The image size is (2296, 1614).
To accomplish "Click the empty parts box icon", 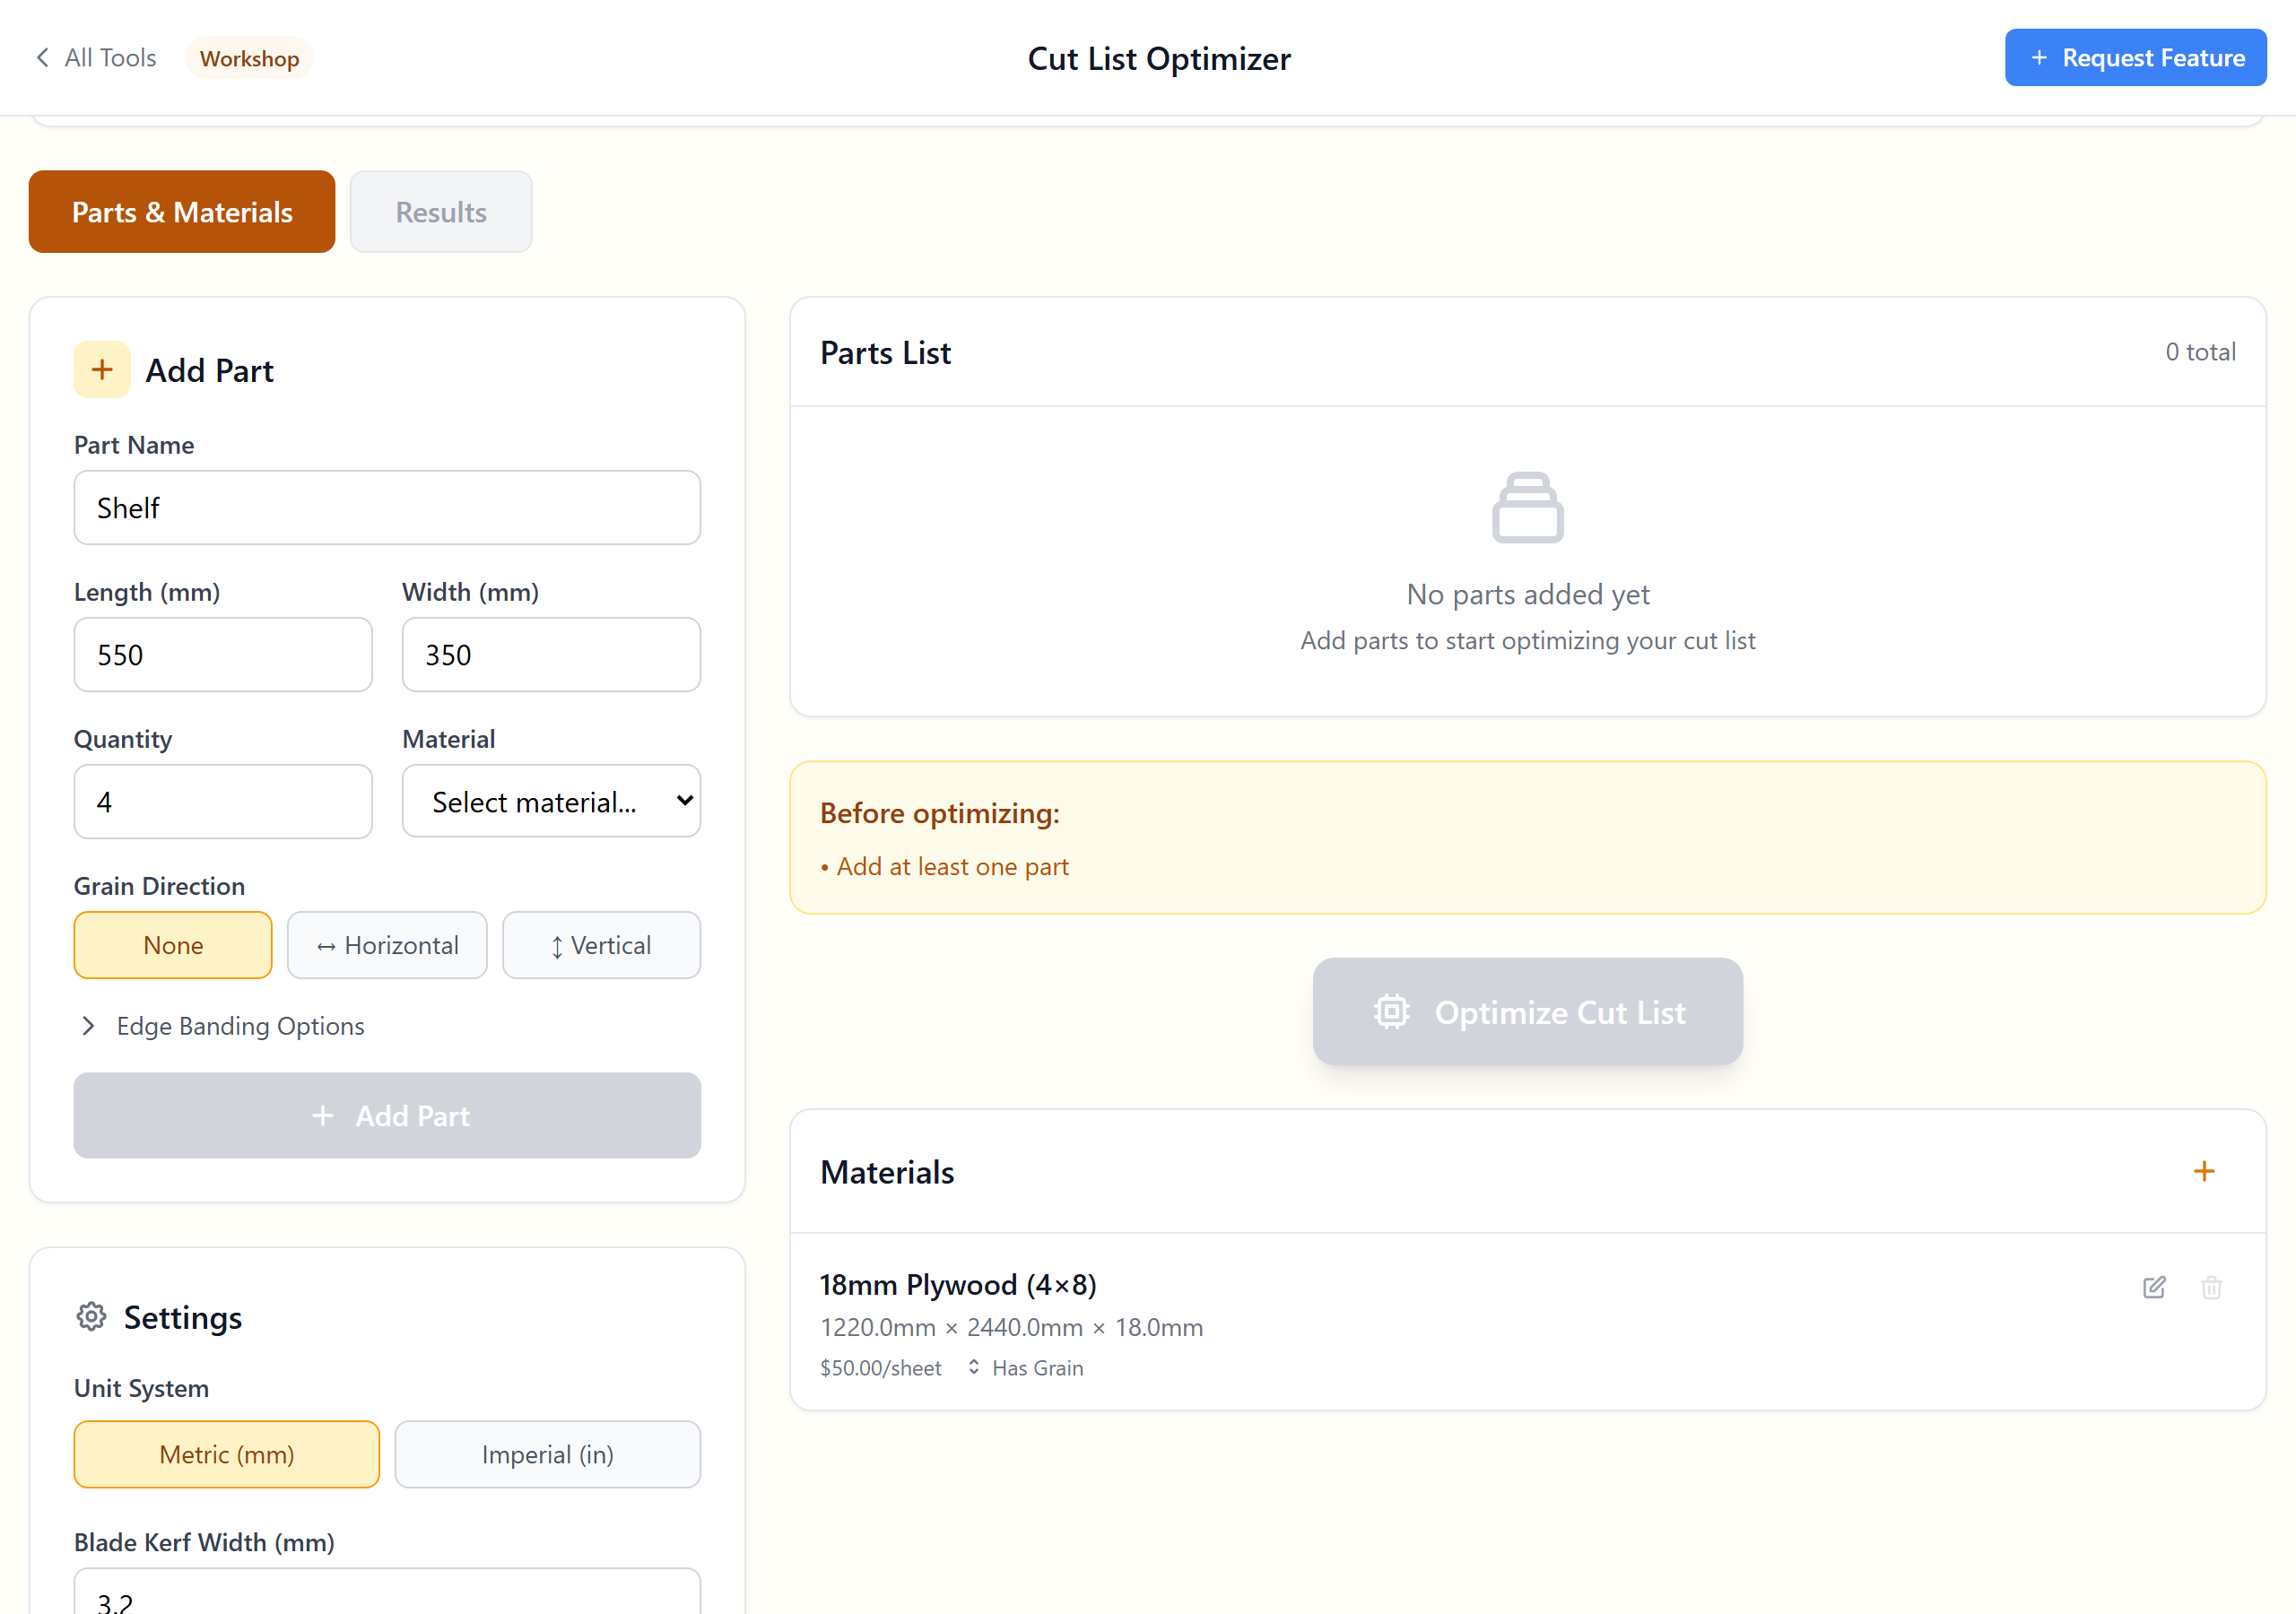I will point(1527,508).
